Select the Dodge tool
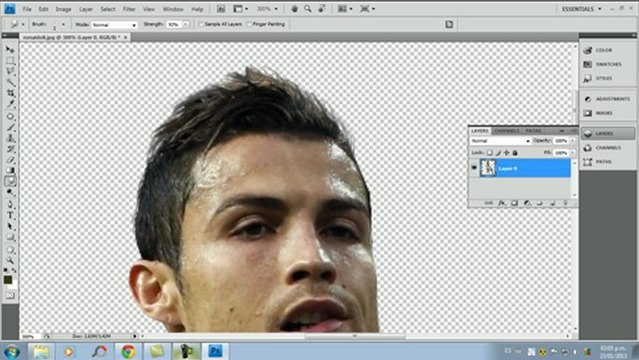Image resolution: width=639 pixels, height=360 pixels. click(10, 192)
